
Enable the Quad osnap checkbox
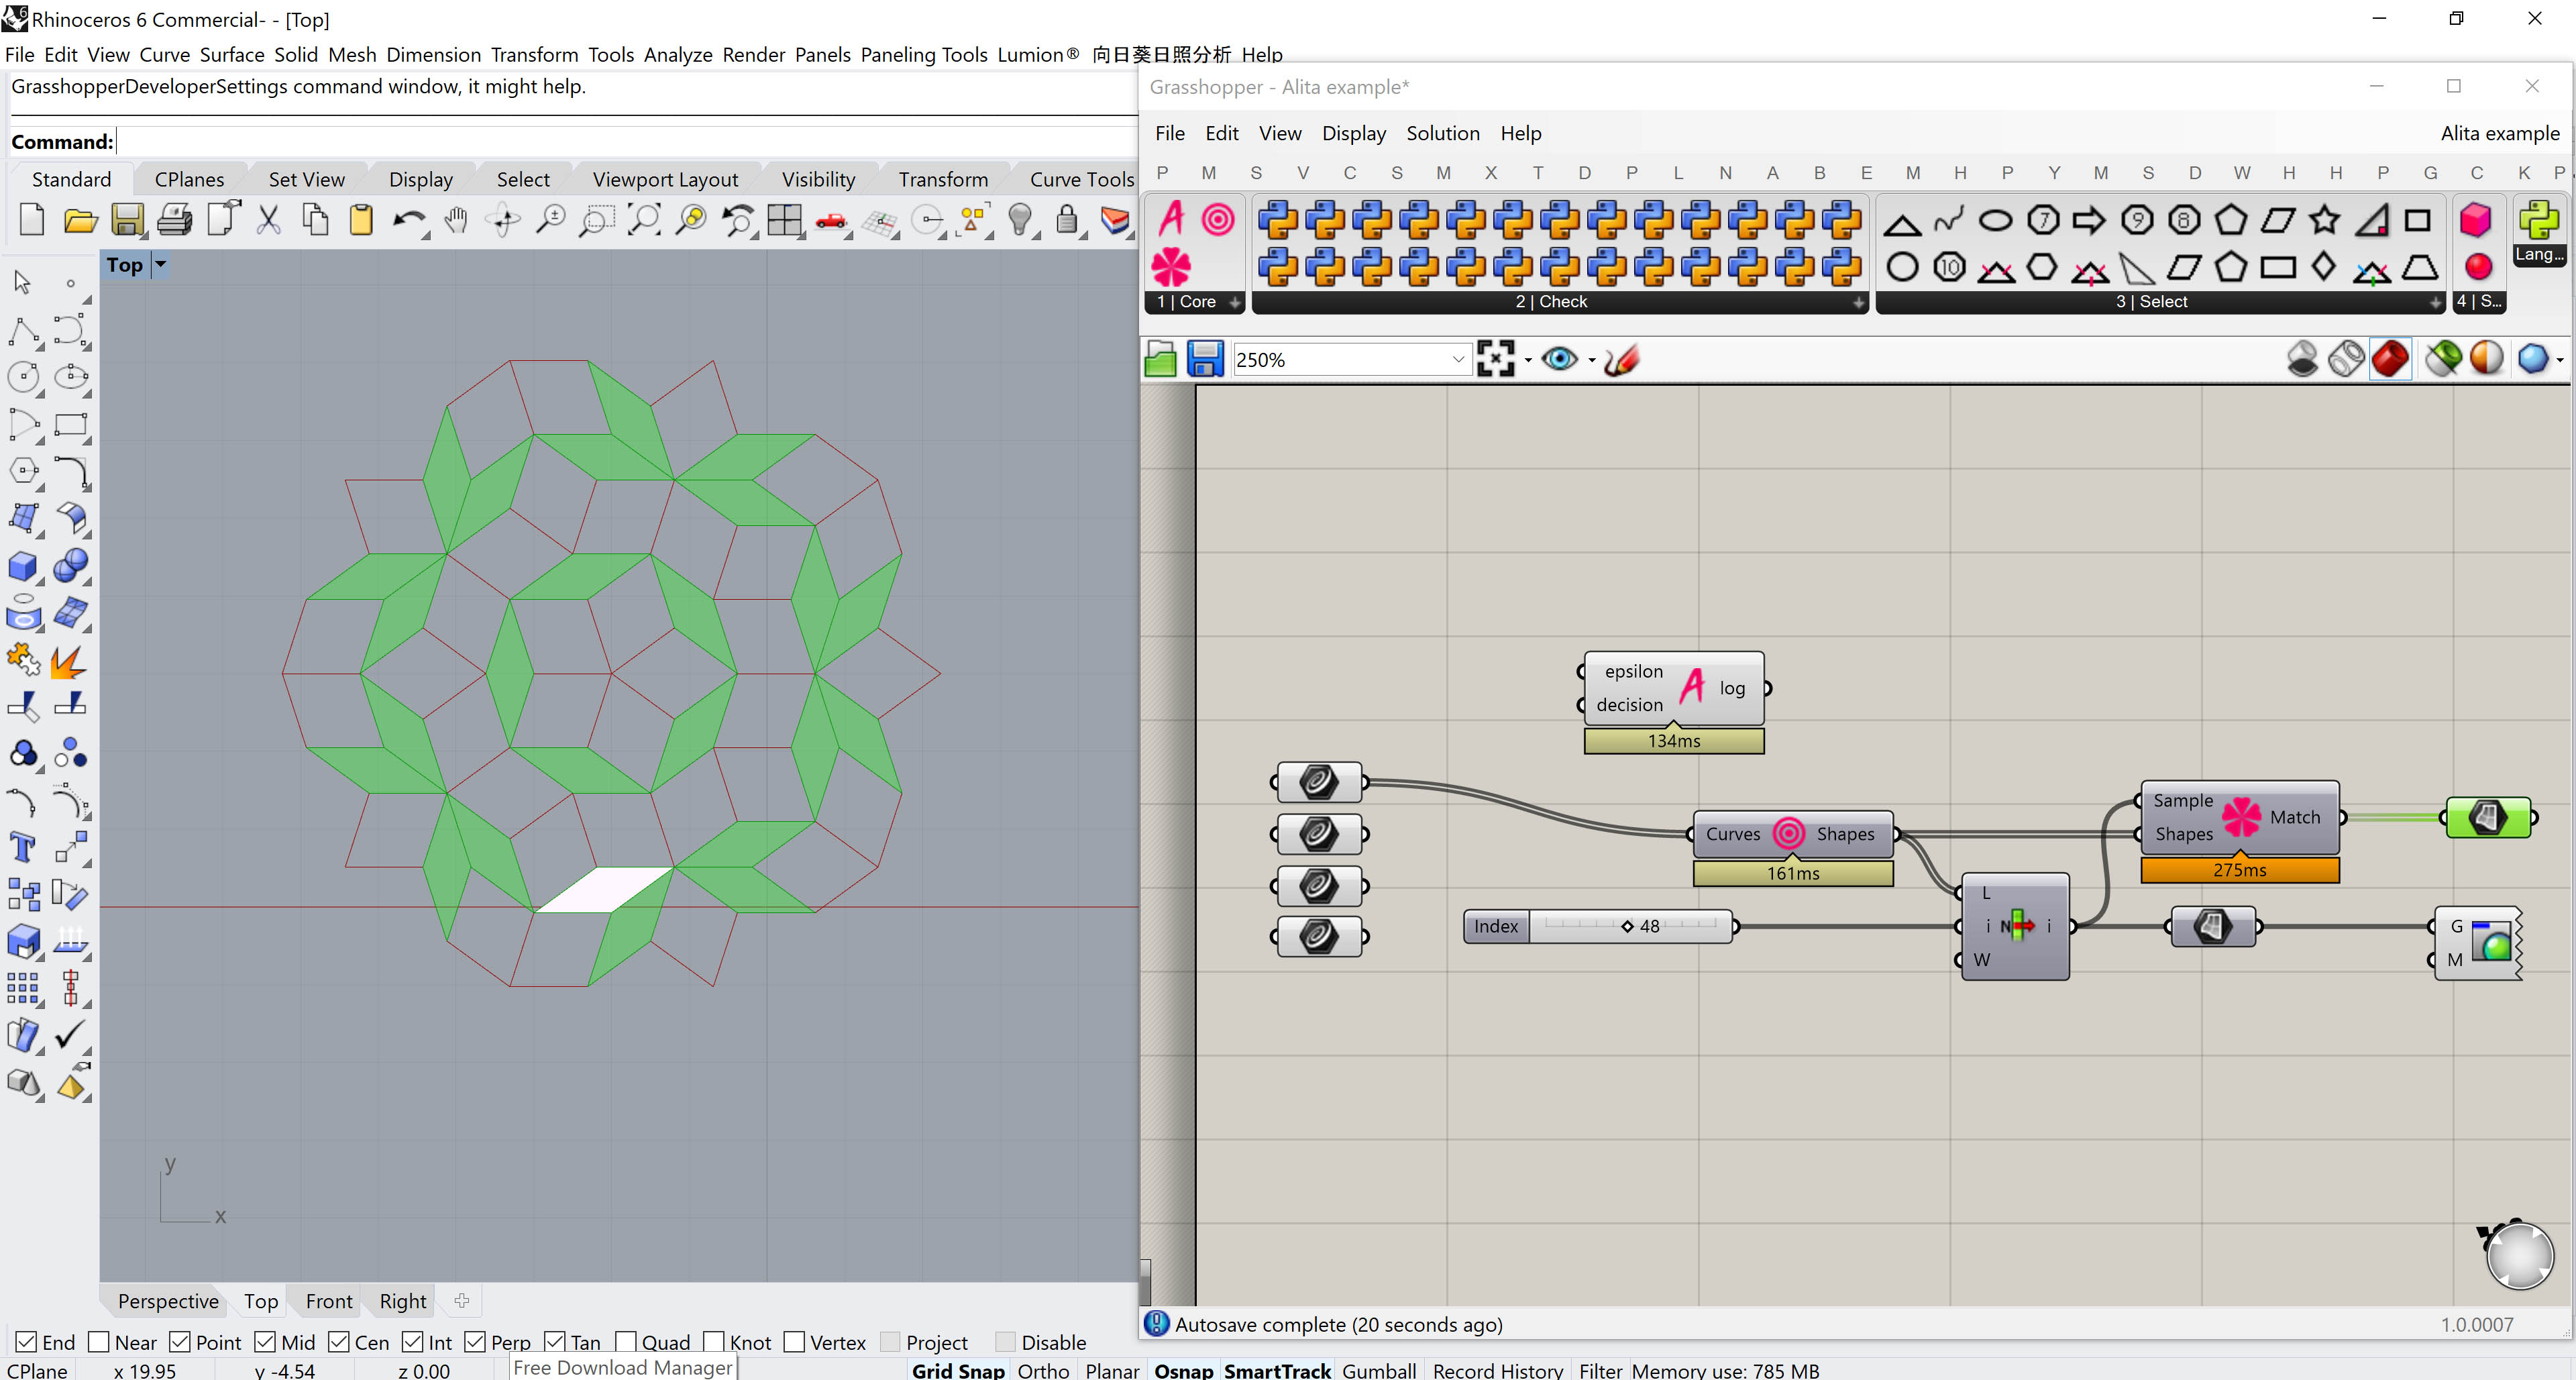point(626,1342)
